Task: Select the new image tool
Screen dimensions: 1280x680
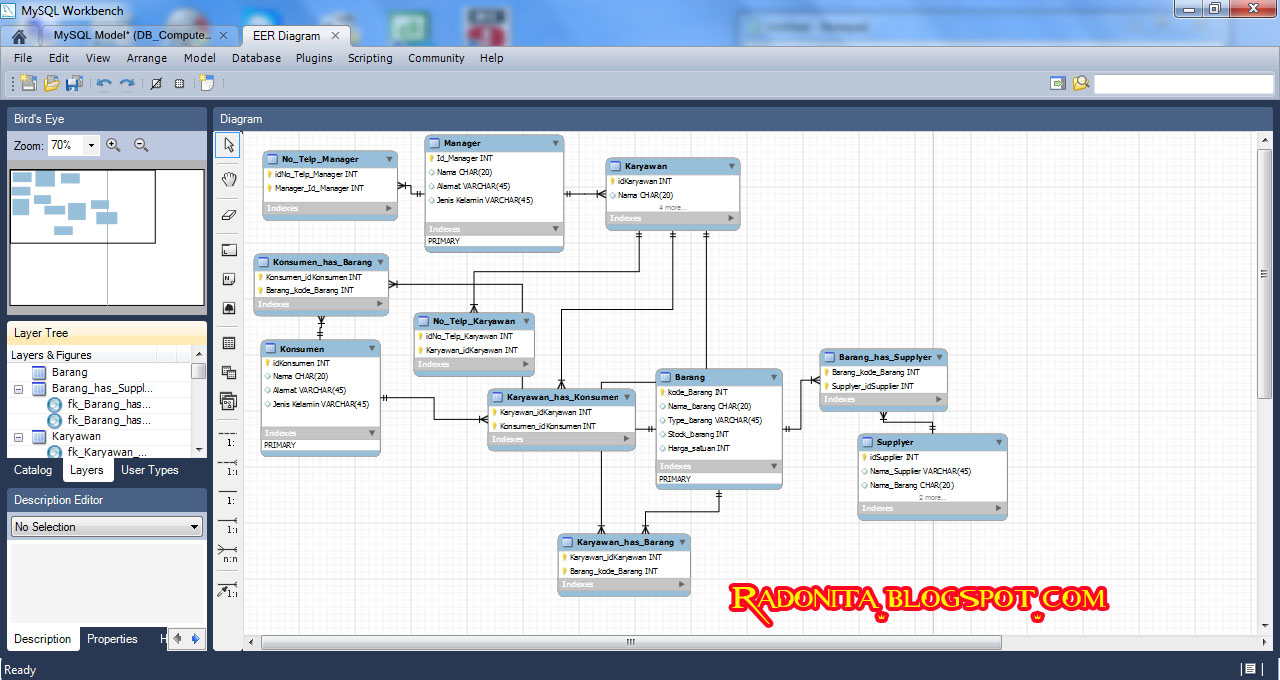Action: coord(229,308)
